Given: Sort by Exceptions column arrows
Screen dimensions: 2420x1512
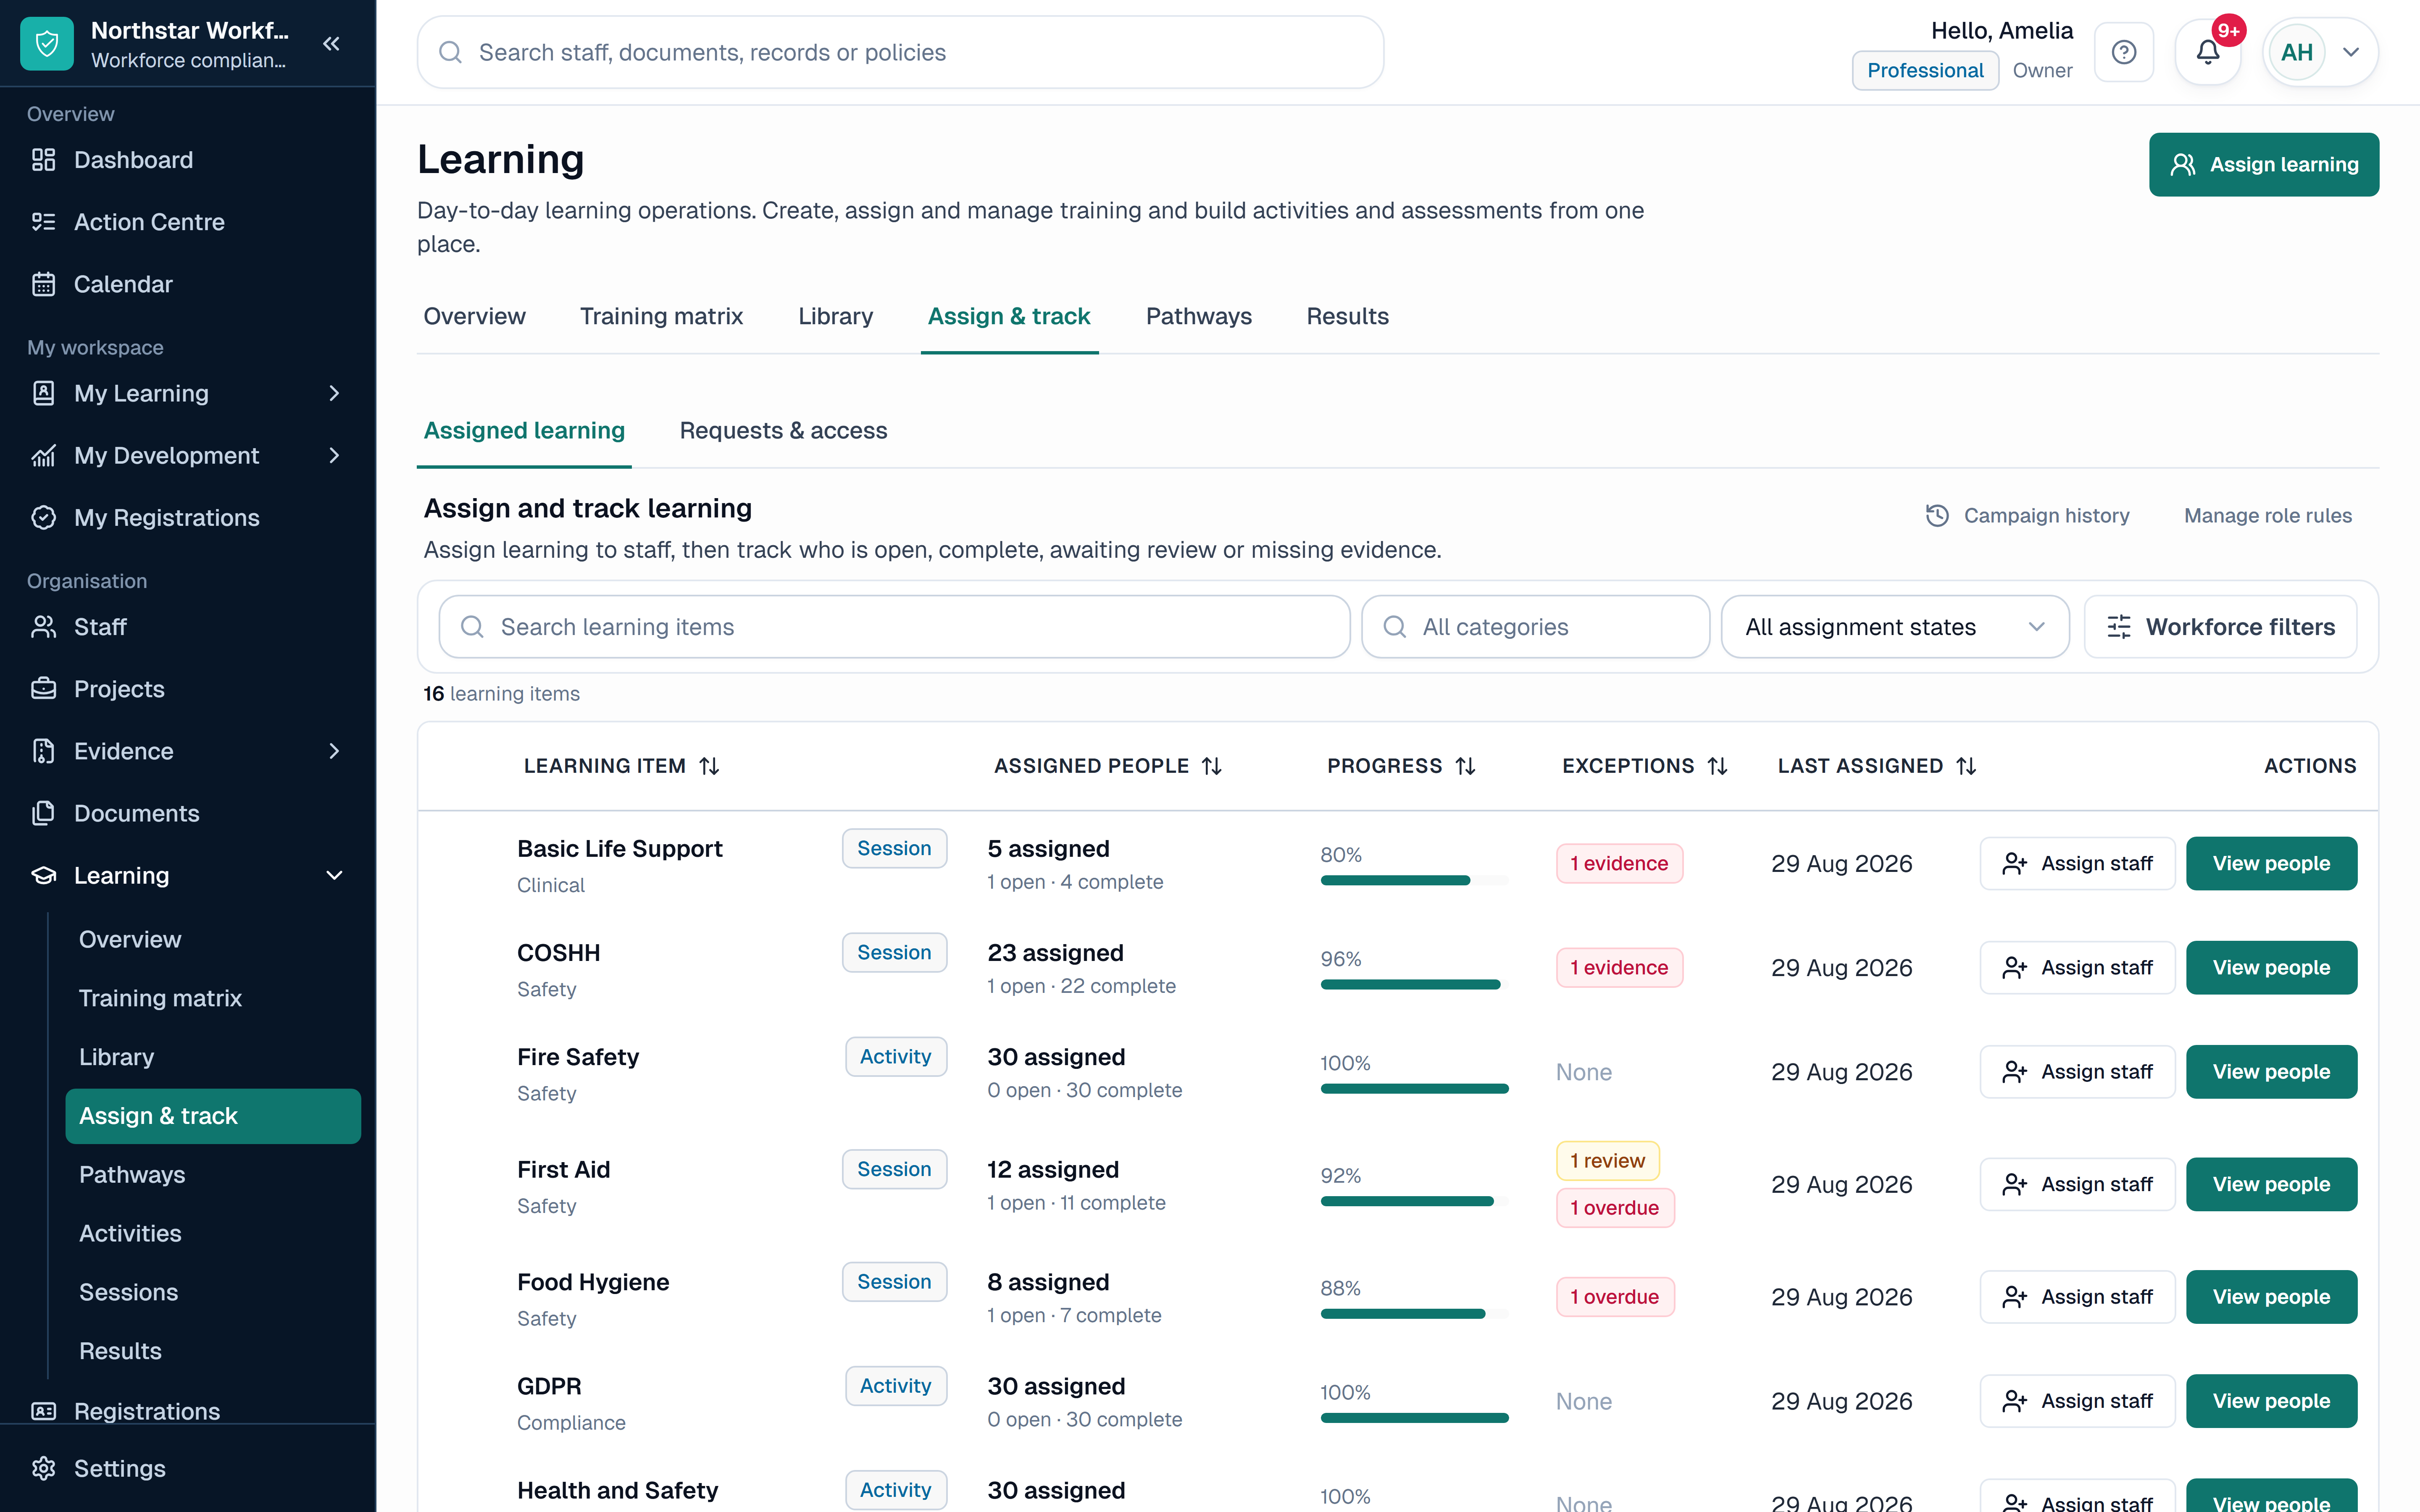Looking at the screenshot, I should pos(1718,766).
